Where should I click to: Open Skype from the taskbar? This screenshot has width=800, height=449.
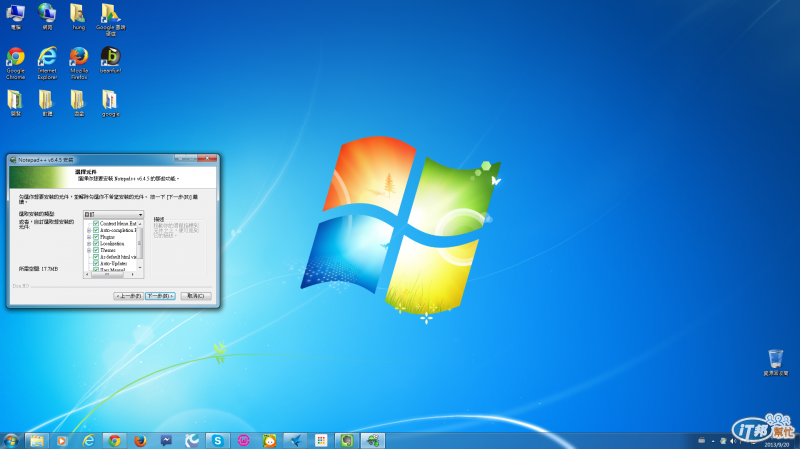(x=218, y=440)
